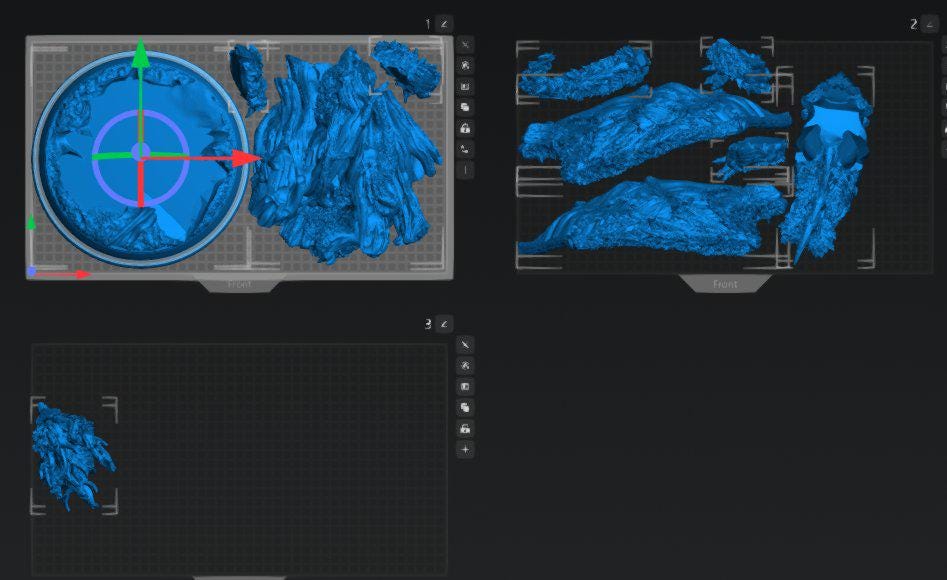This screenshot has height=580, width=947.
Task: Click the letter-A icon beside plate 1
Action: (465, 150)
